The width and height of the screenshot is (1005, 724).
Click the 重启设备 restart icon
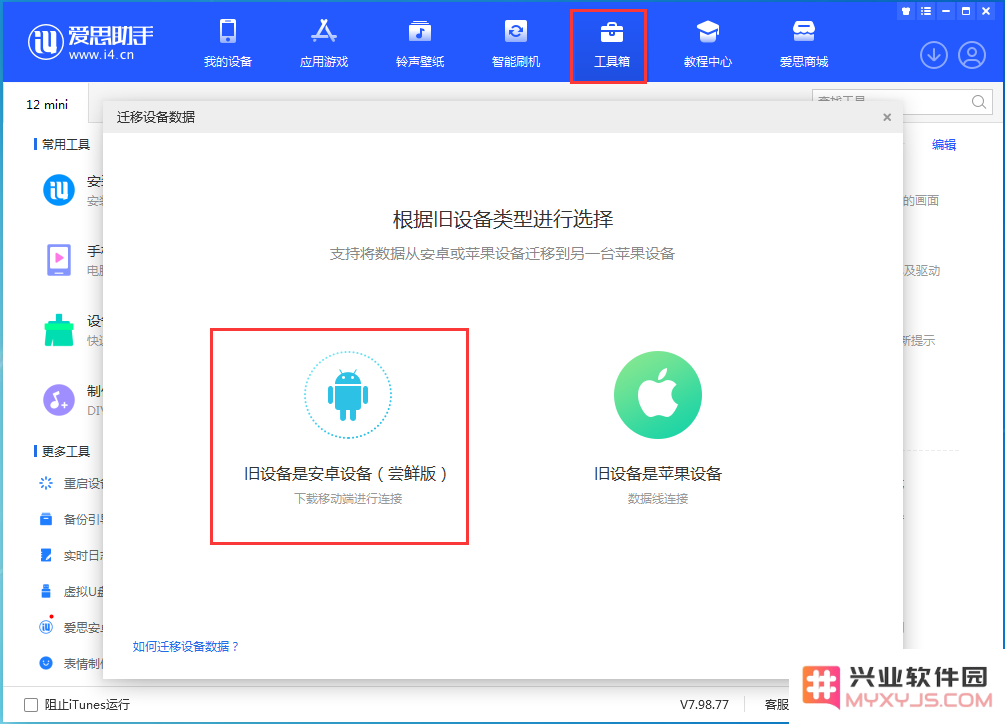click(46, 483)
